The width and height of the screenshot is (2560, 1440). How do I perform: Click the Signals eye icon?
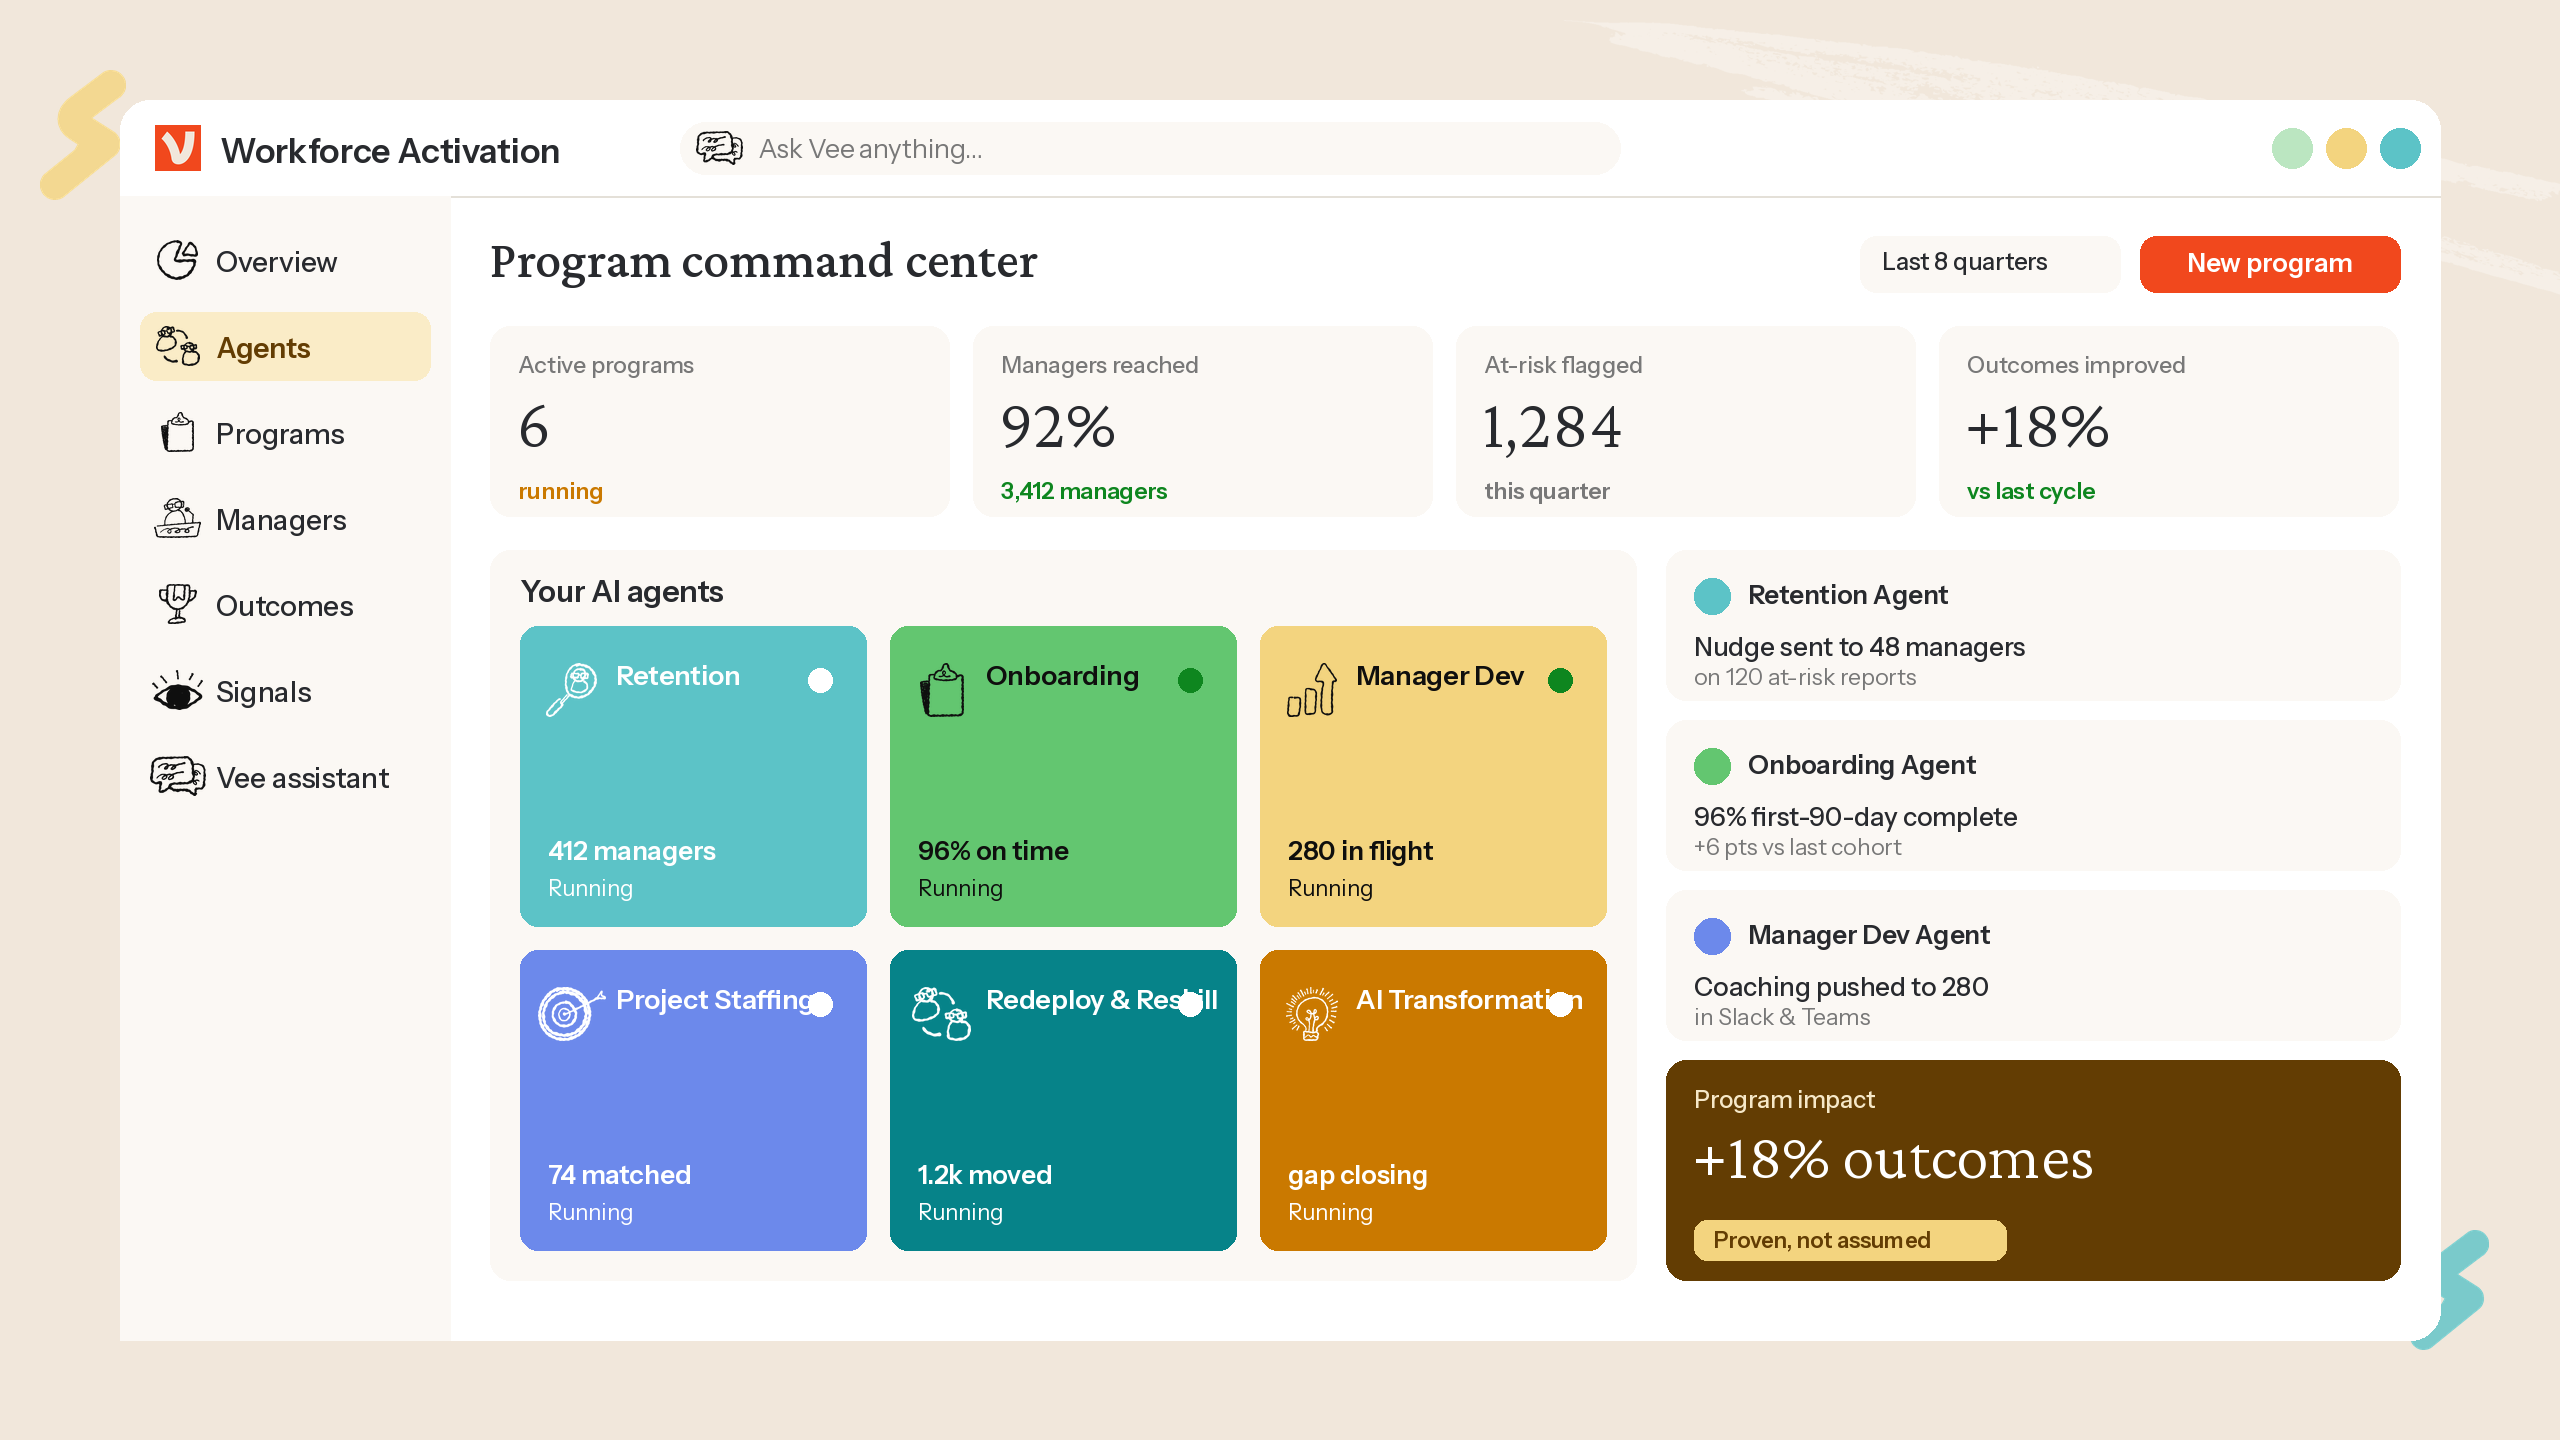click(x=178, y=691)
